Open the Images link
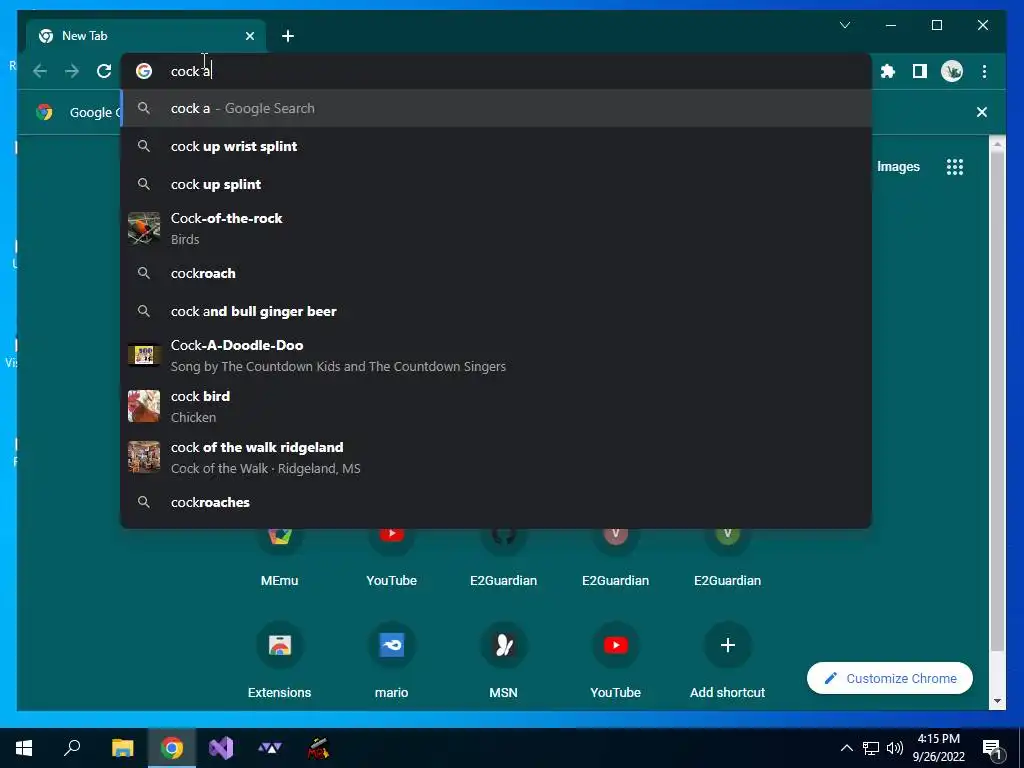The image size is (1024, 768). [x=898, y=167]
